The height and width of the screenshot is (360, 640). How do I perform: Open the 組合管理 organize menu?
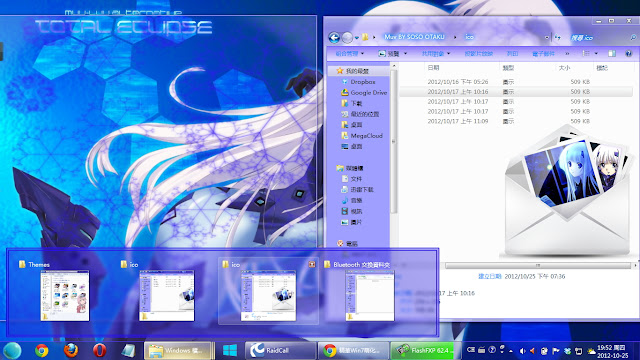pyautogui.click(x=349, y=53)
